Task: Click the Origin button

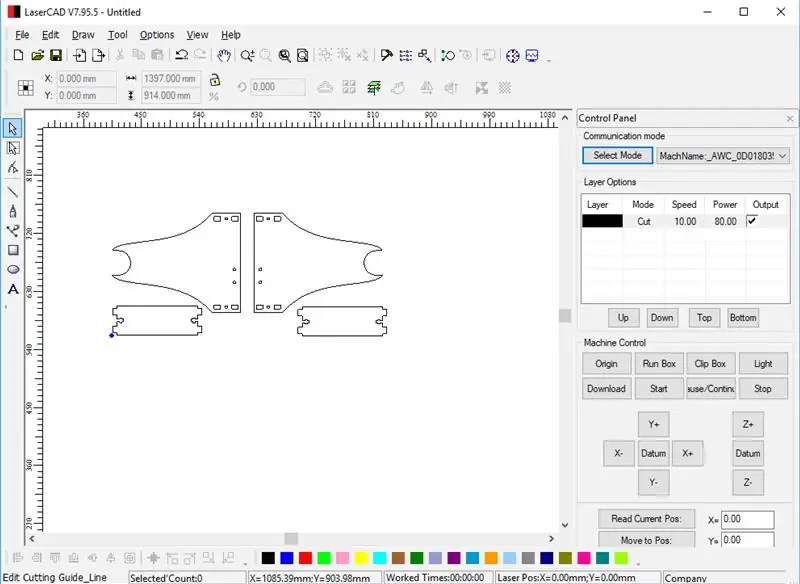Action: [x=606, y=364]
